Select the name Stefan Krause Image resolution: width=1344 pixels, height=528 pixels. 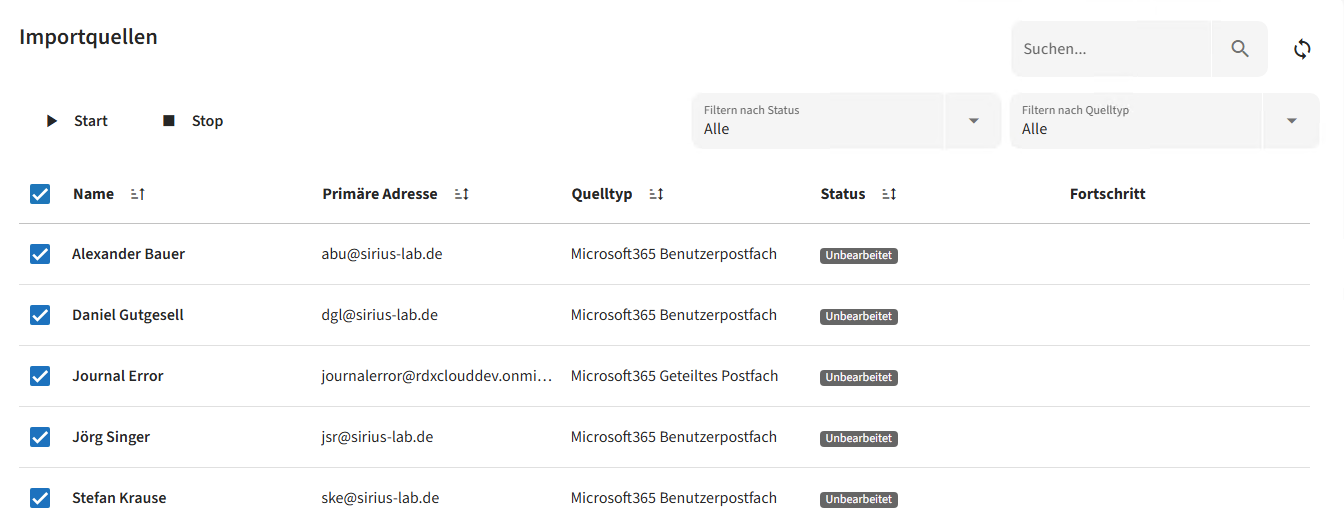point(119,498)
